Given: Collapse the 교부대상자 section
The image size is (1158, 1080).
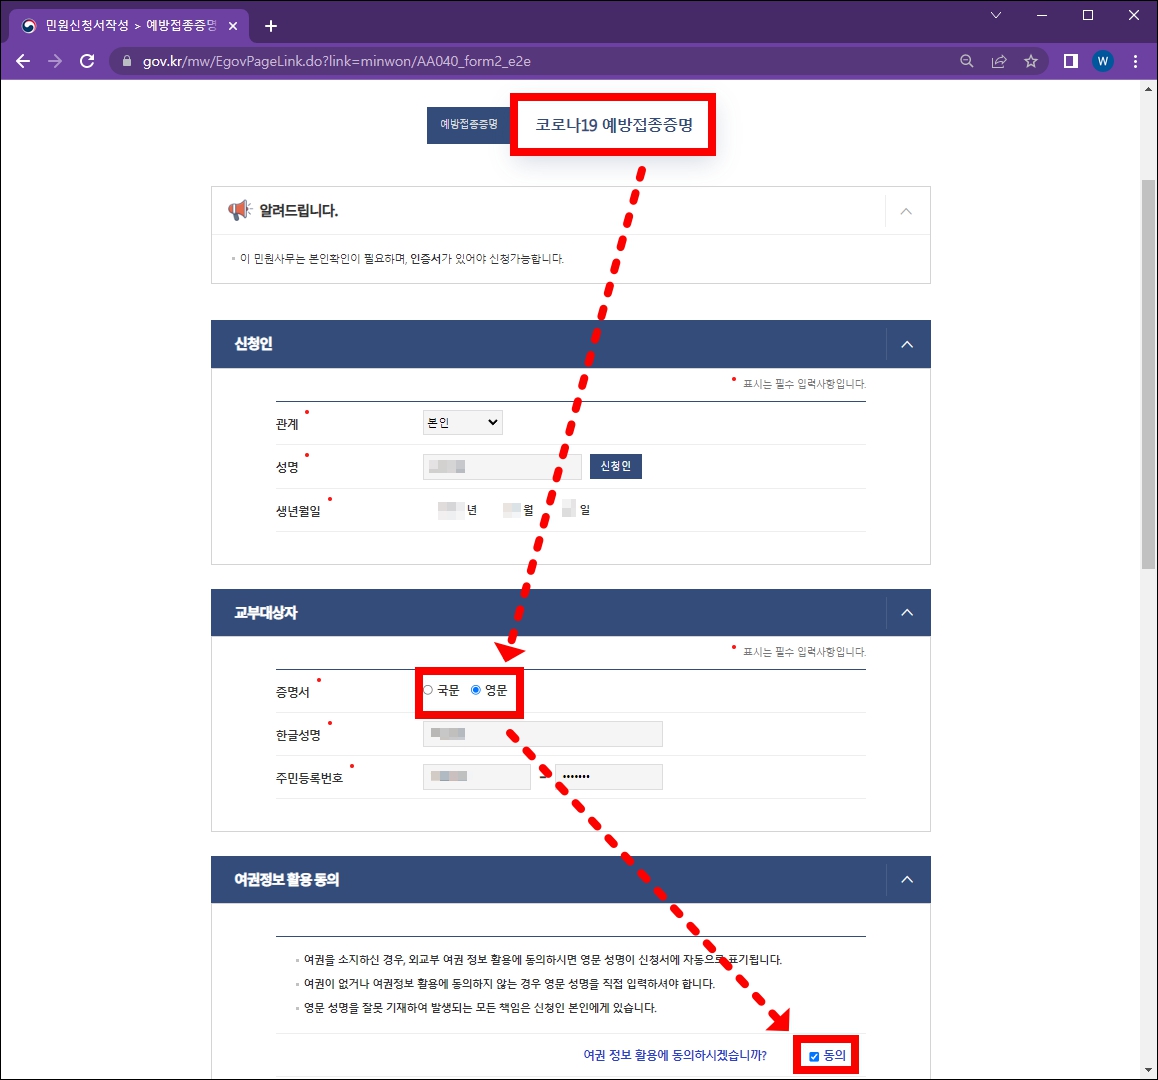Looking at the screenshot, I should click(x=906, y=612).
